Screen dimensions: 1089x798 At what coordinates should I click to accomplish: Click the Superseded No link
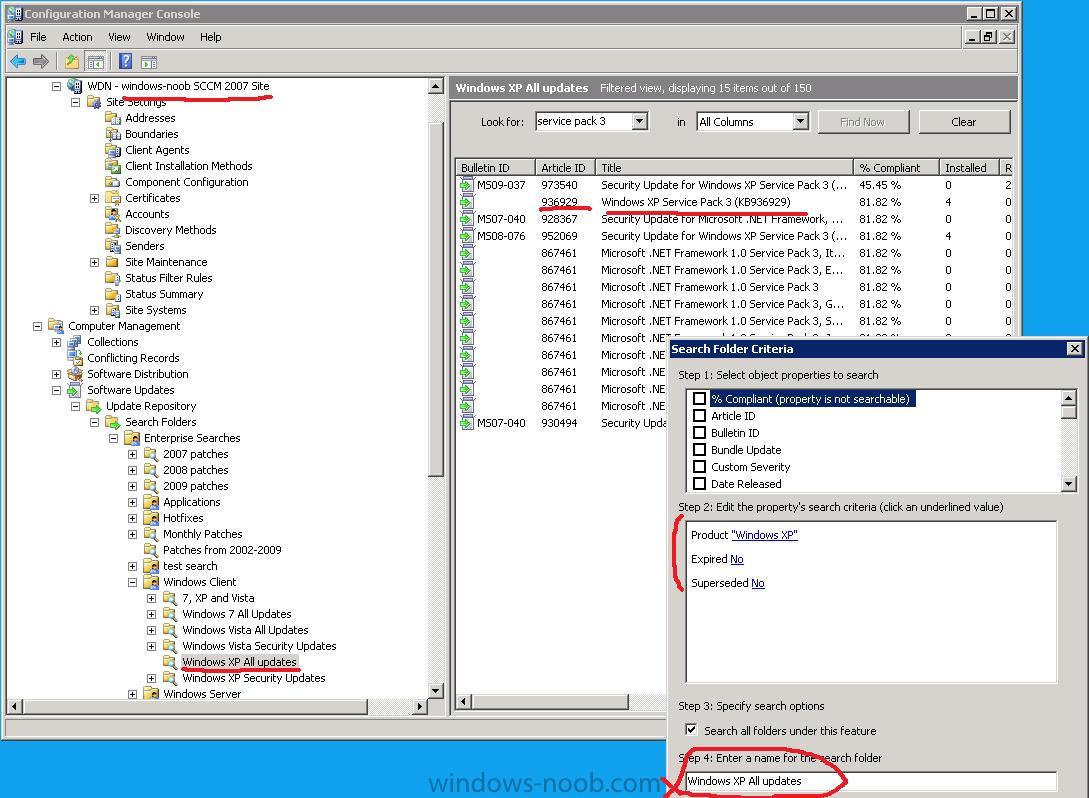[x=758, y=583]
